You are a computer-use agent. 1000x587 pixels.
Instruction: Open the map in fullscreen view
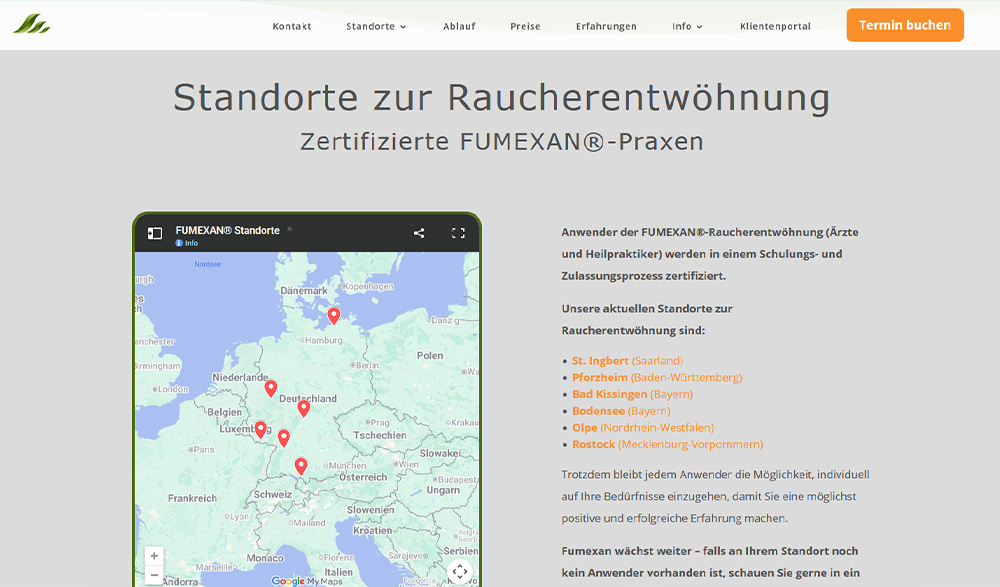tap(458, 233)
